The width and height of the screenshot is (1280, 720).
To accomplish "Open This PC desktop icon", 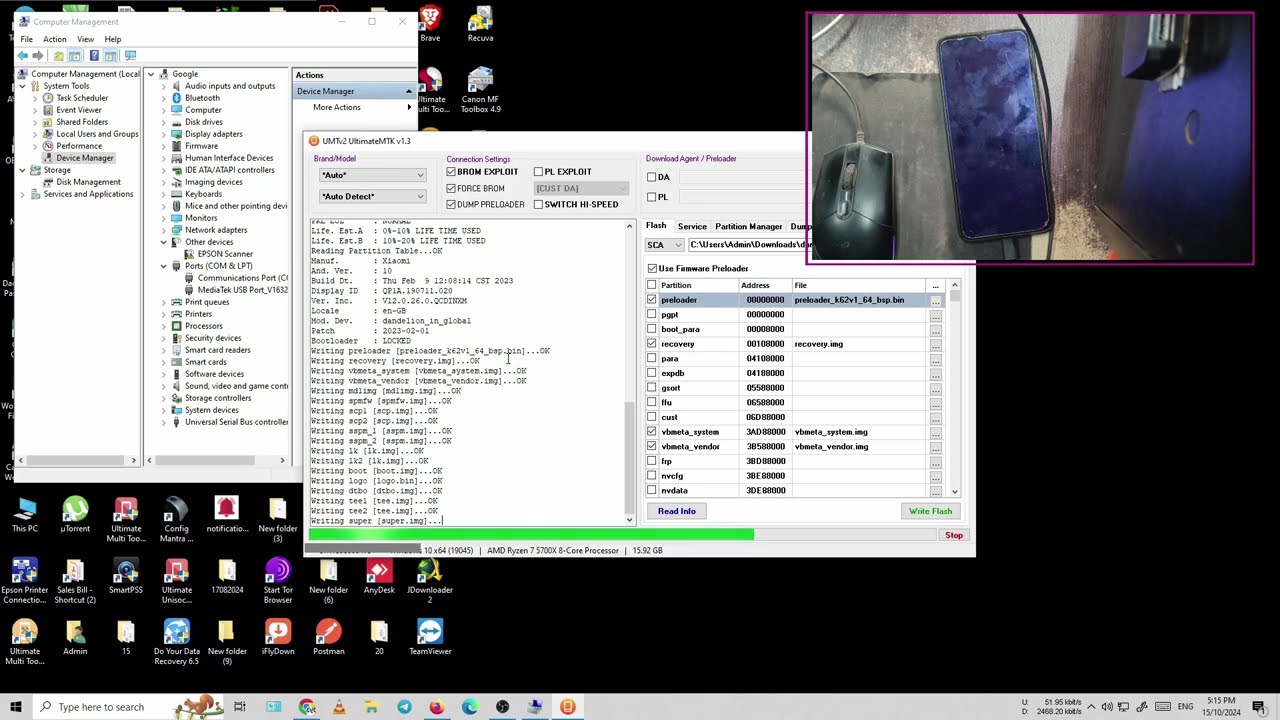I will 25,515.
